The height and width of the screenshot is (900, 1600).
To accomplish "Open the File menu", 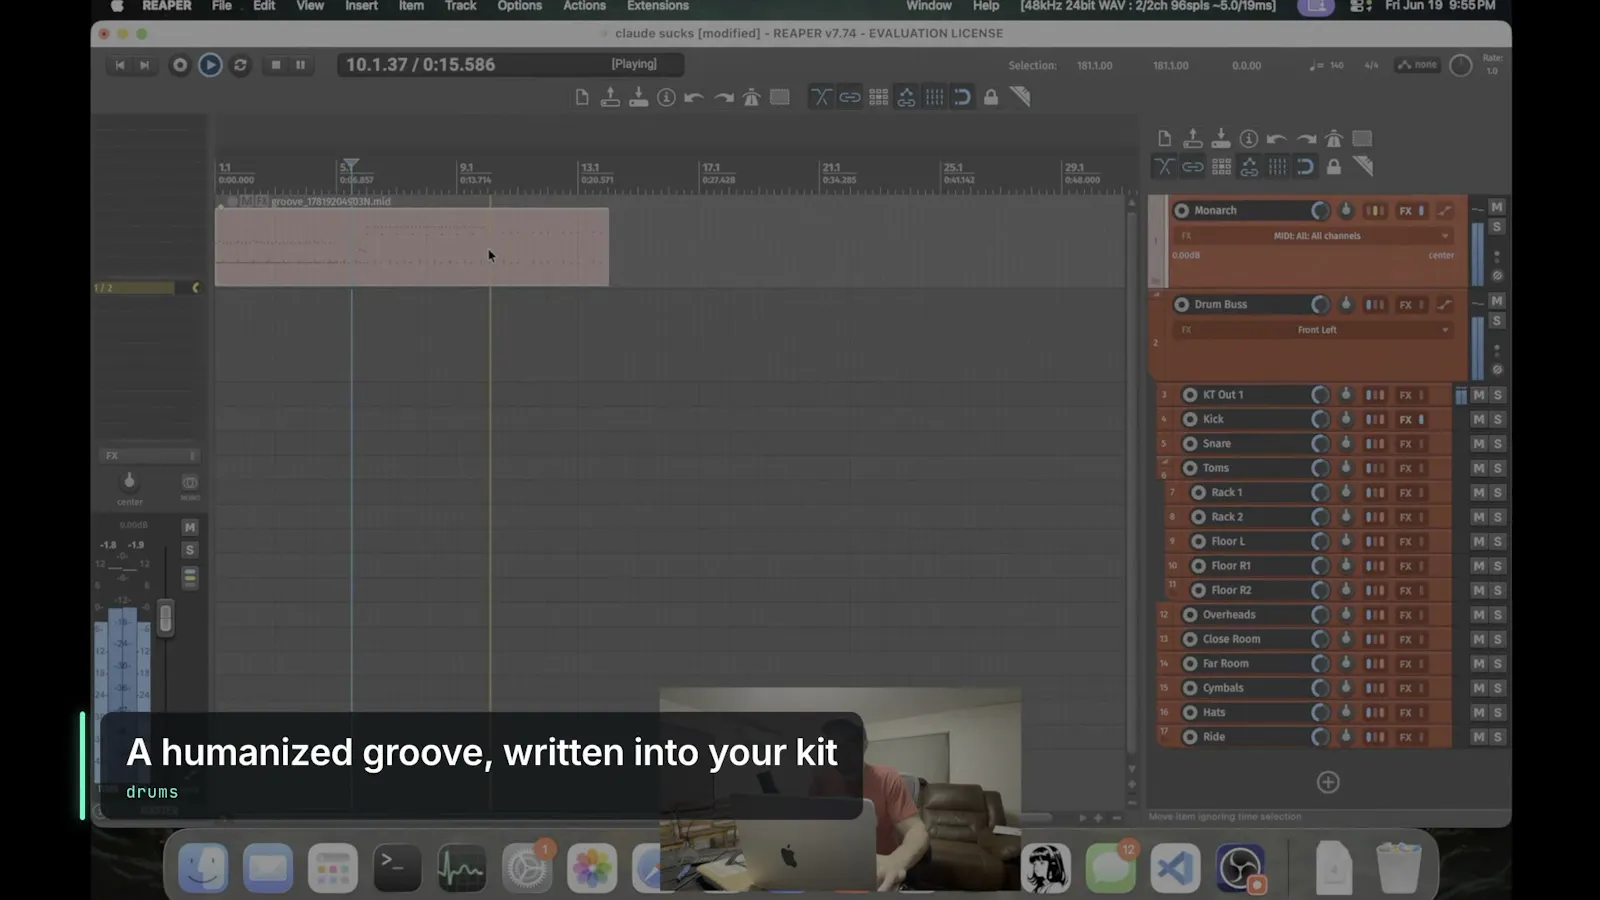I will pos(221,6).
